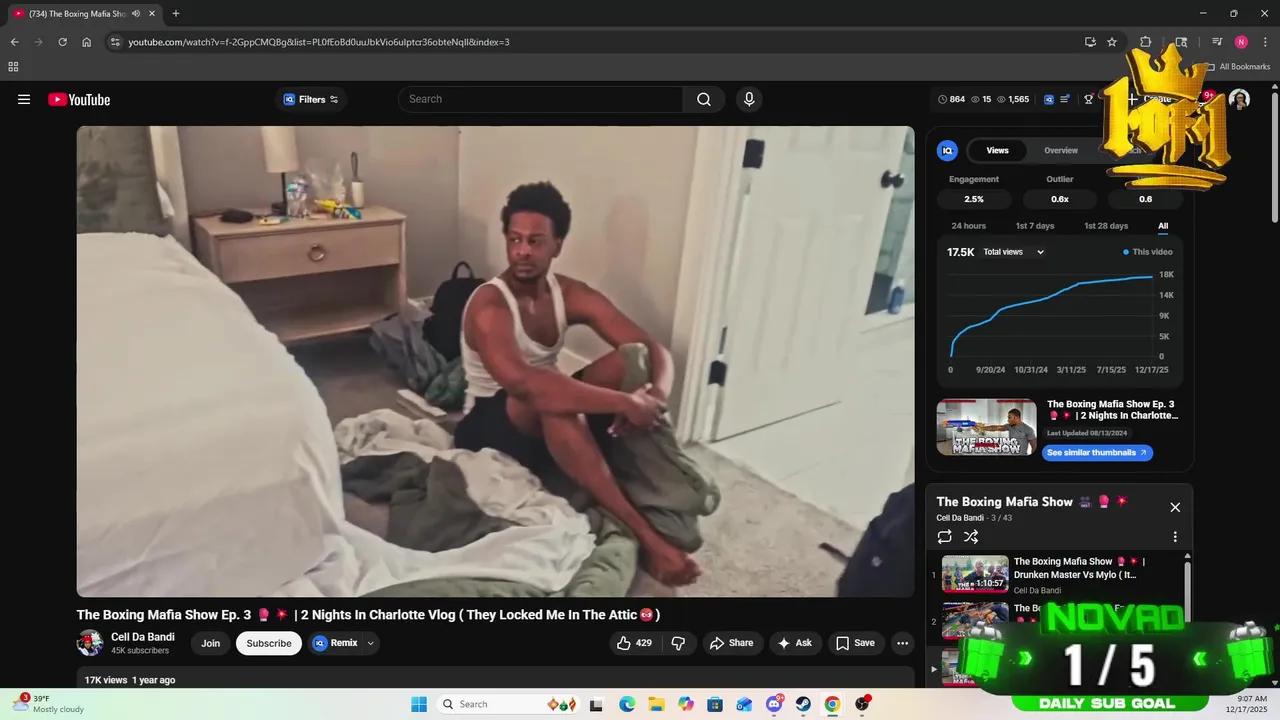The height and width of the screenshot is (720, 1280).
Task: Click the round vidIQ panel logo
Action: pos(947,150)
